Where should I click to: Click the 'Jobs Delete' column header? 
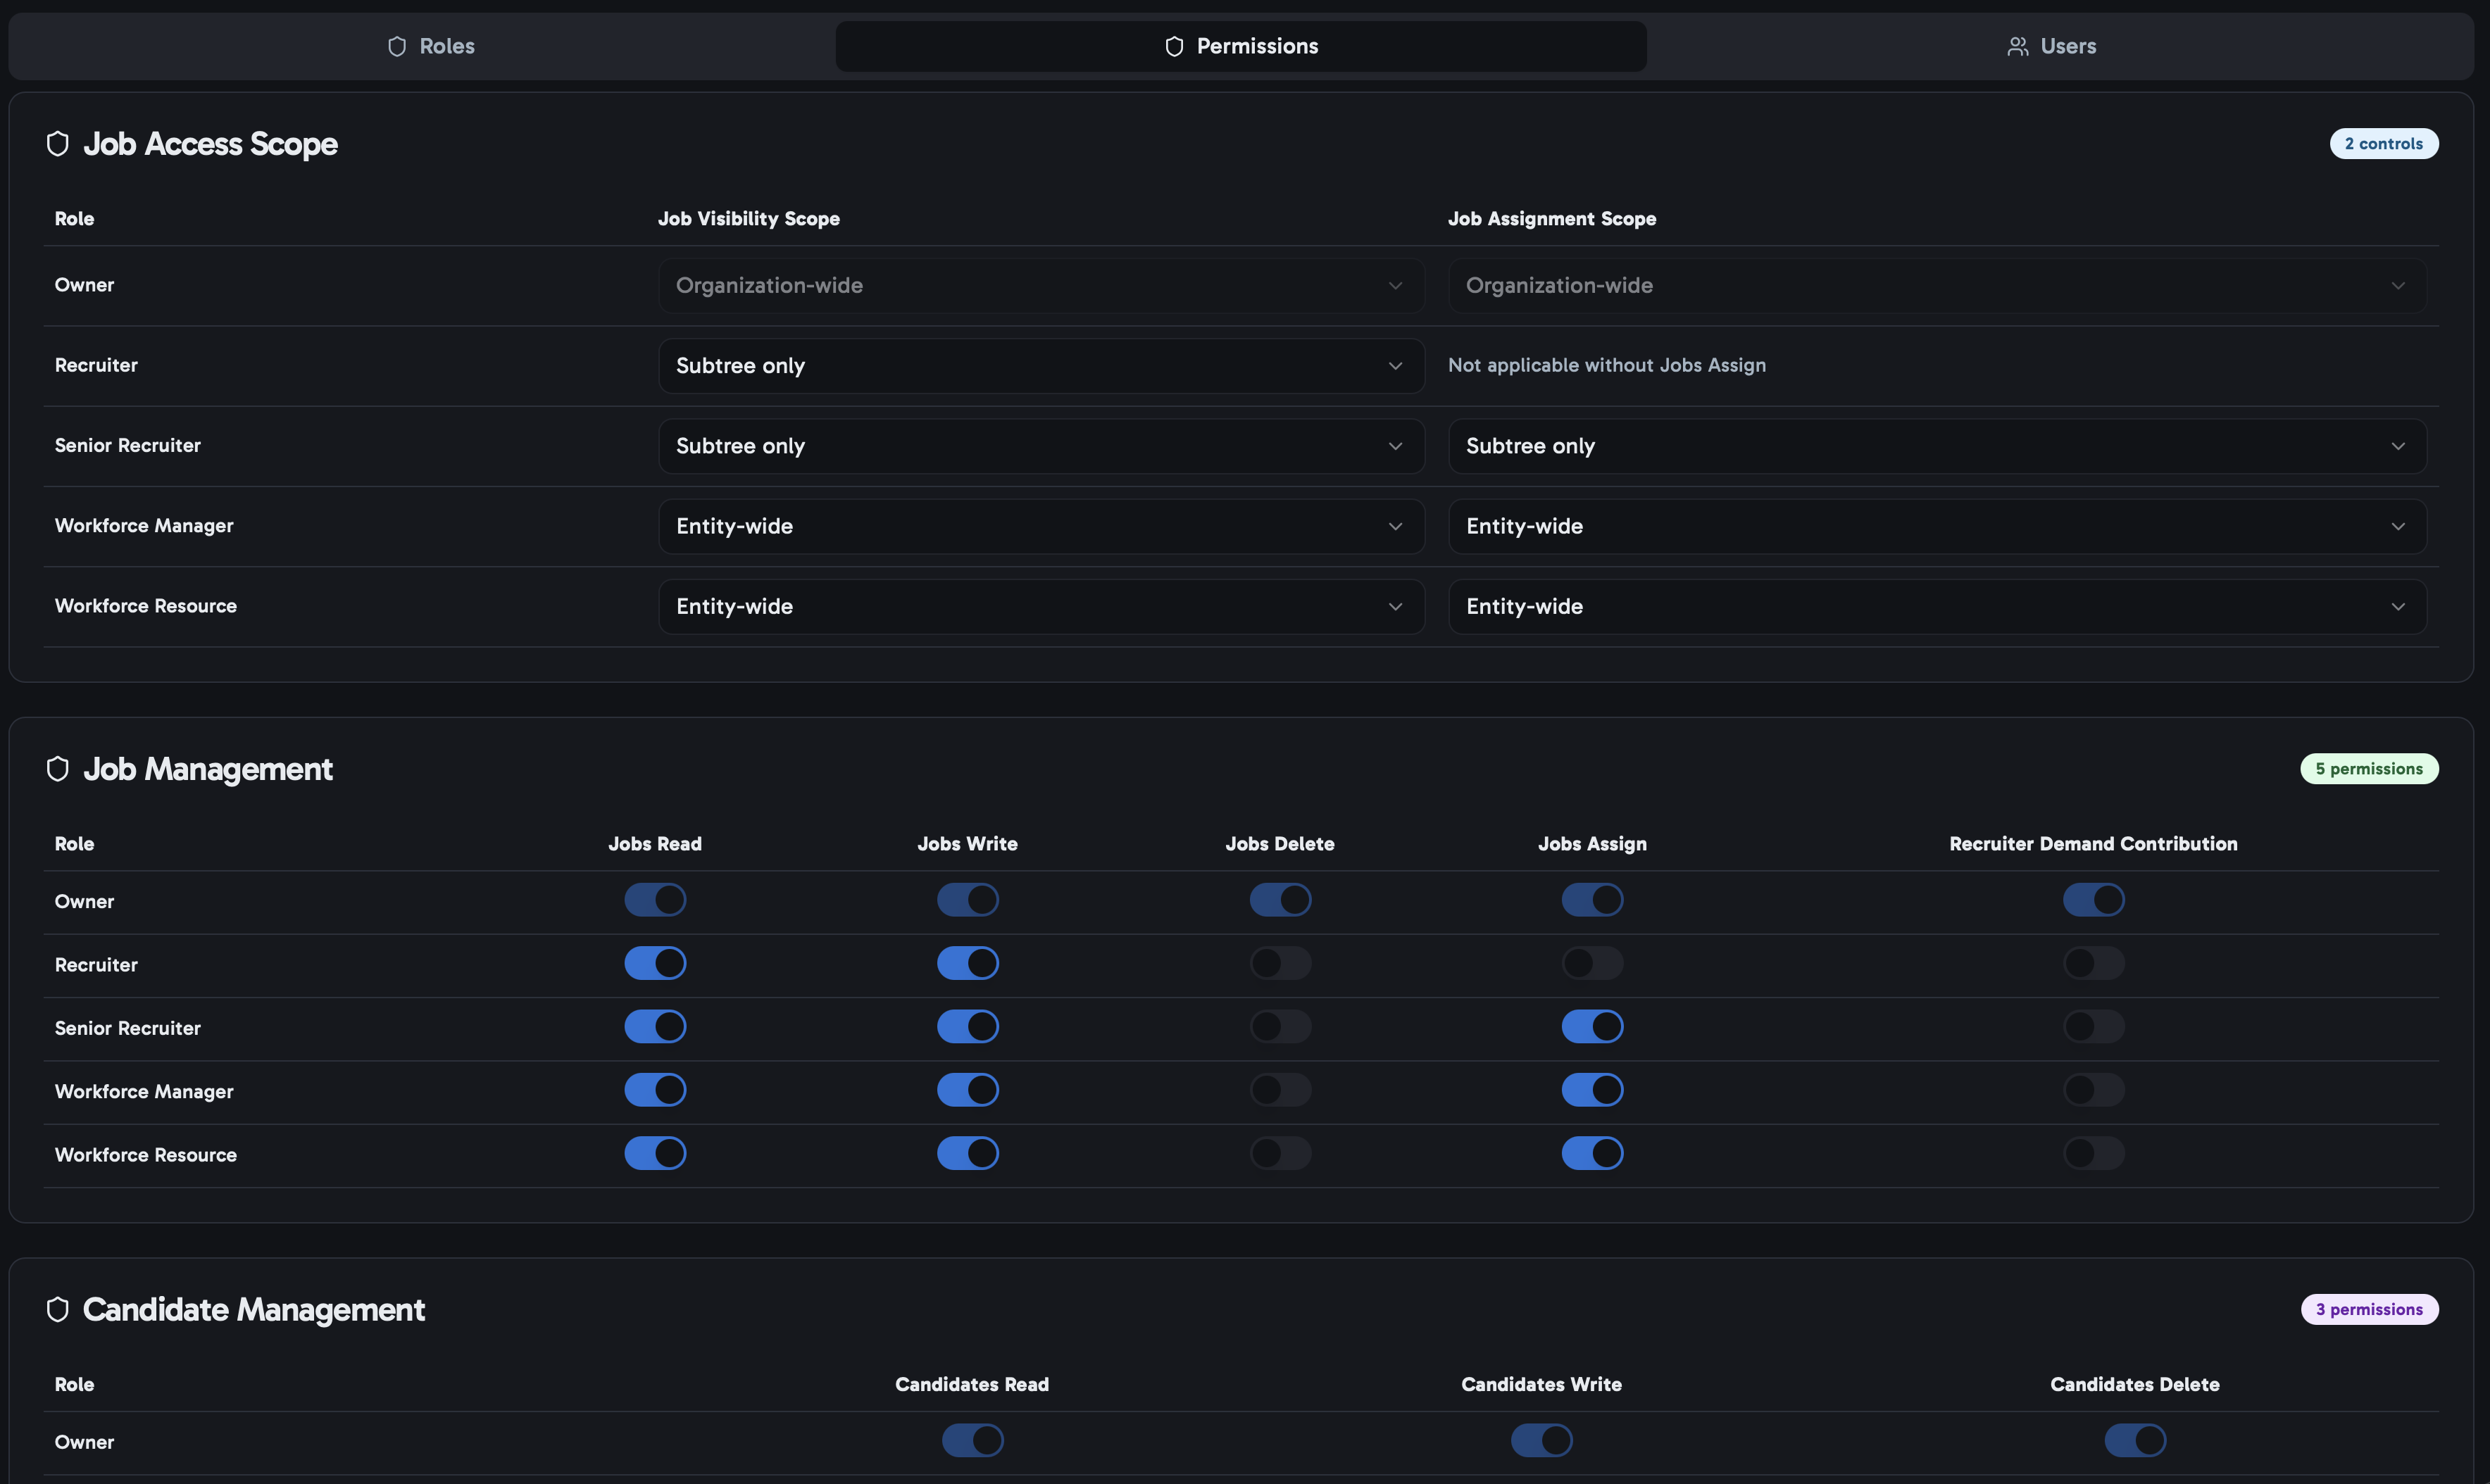pos(1280,844)
